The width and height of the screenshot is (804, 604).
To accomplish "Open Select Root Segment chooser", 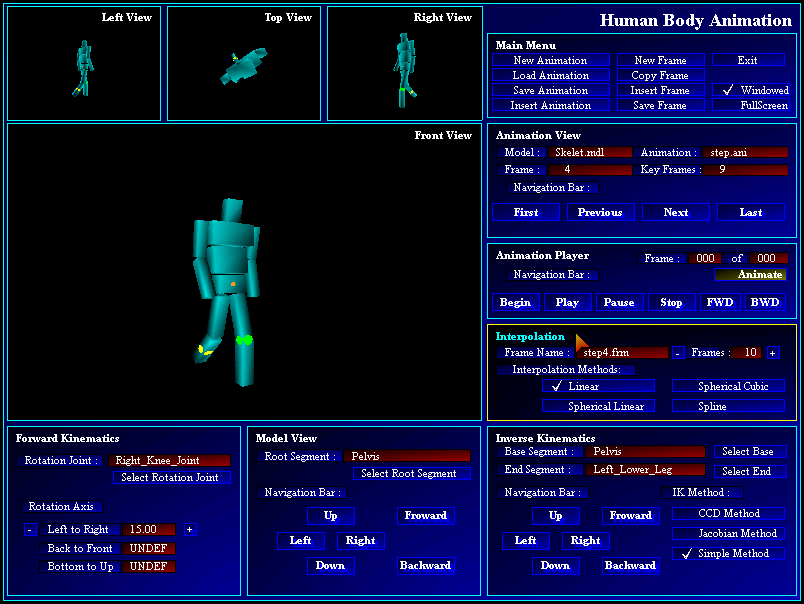I will pyautogui.click(x=413, y=473).
